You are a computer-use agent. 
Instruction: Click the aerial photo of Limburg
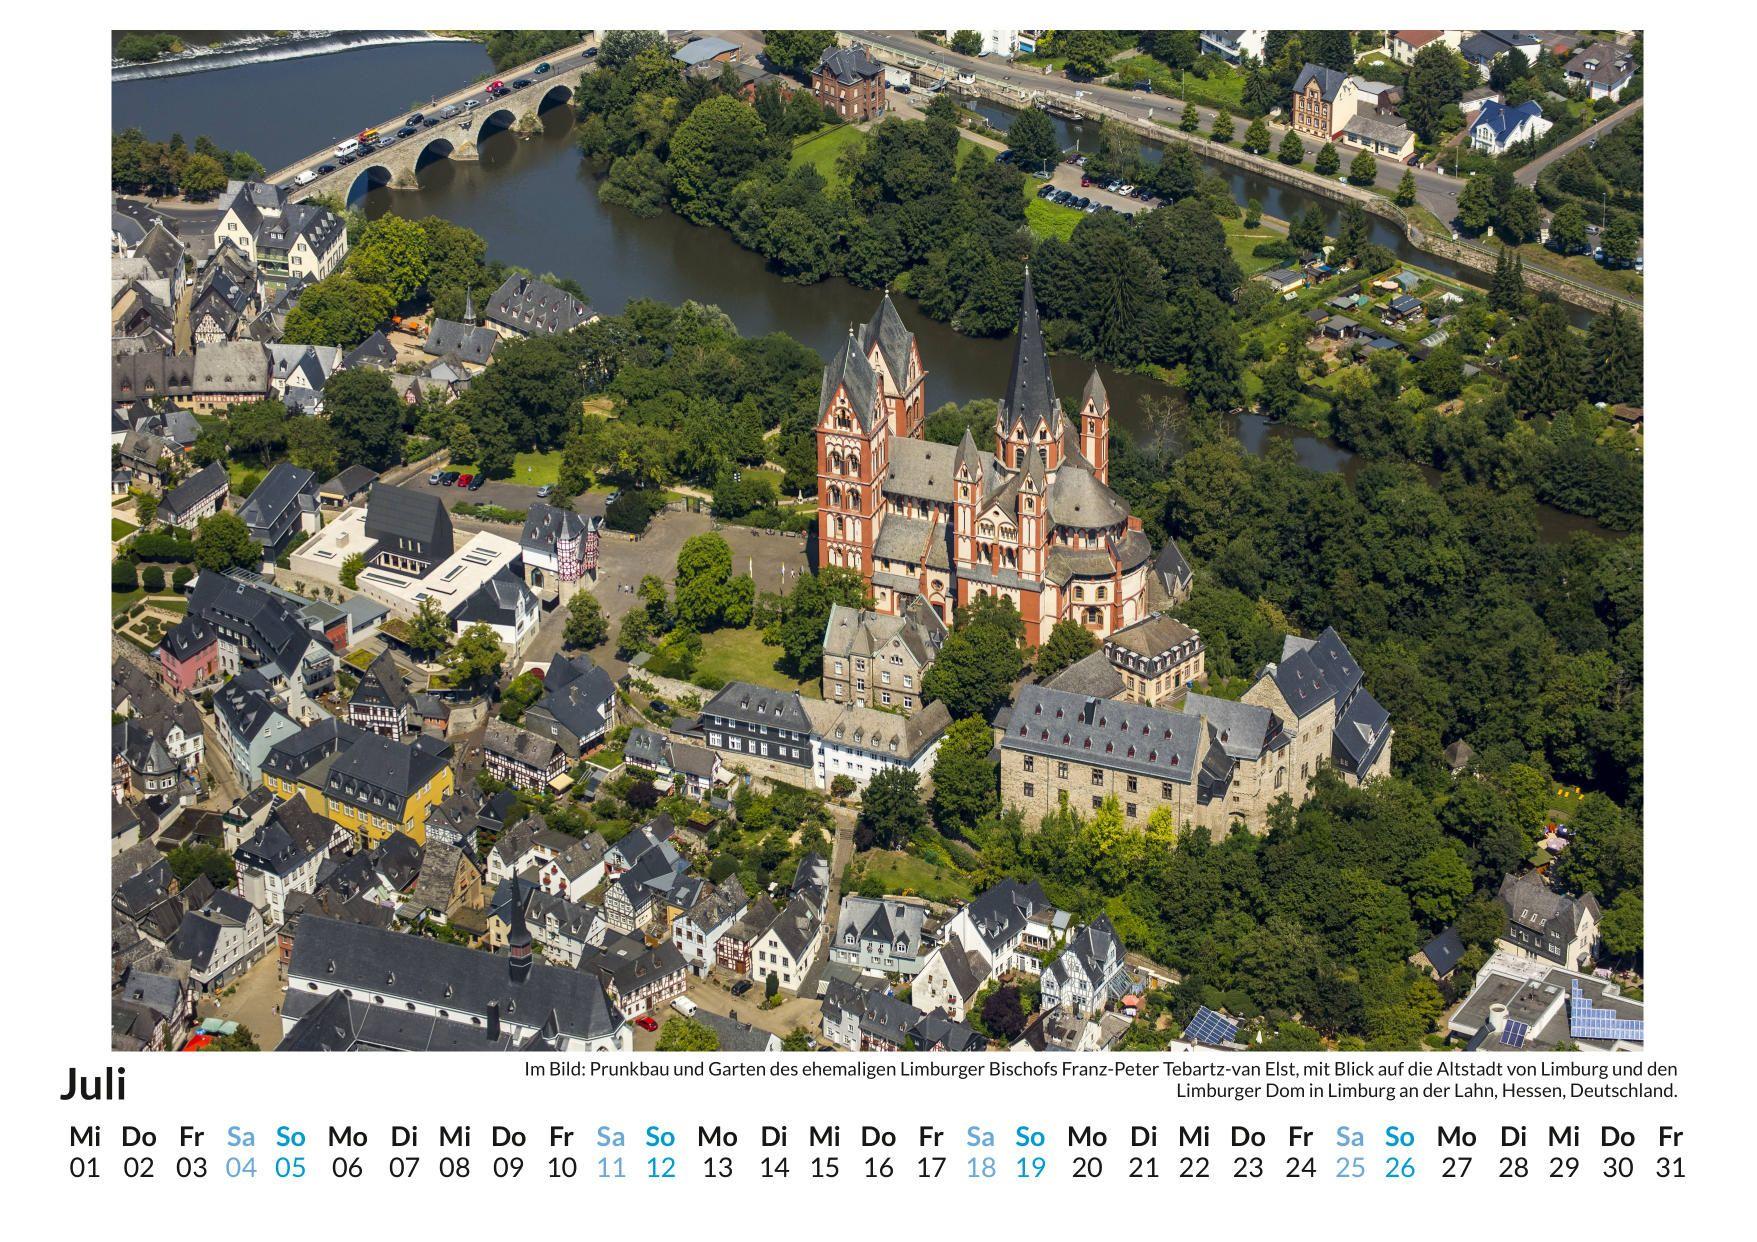pyautogui.click(x=877, y=540)
